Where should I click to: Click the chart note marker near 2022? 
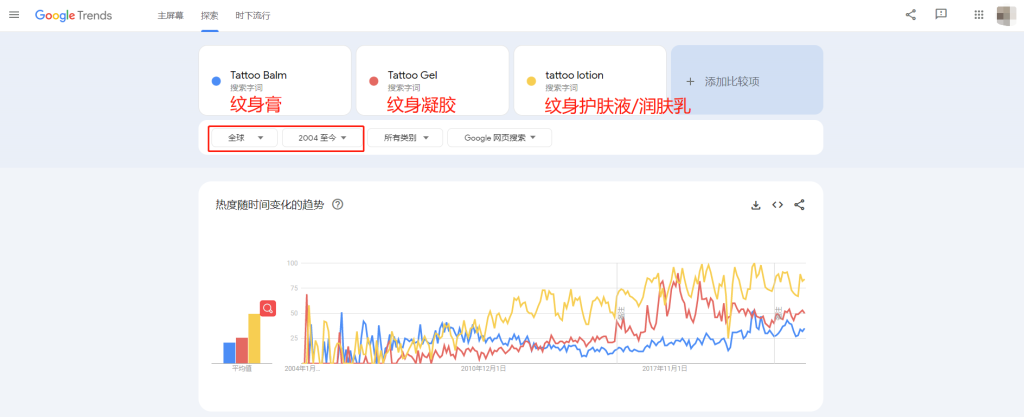click(x=778, y=313)
